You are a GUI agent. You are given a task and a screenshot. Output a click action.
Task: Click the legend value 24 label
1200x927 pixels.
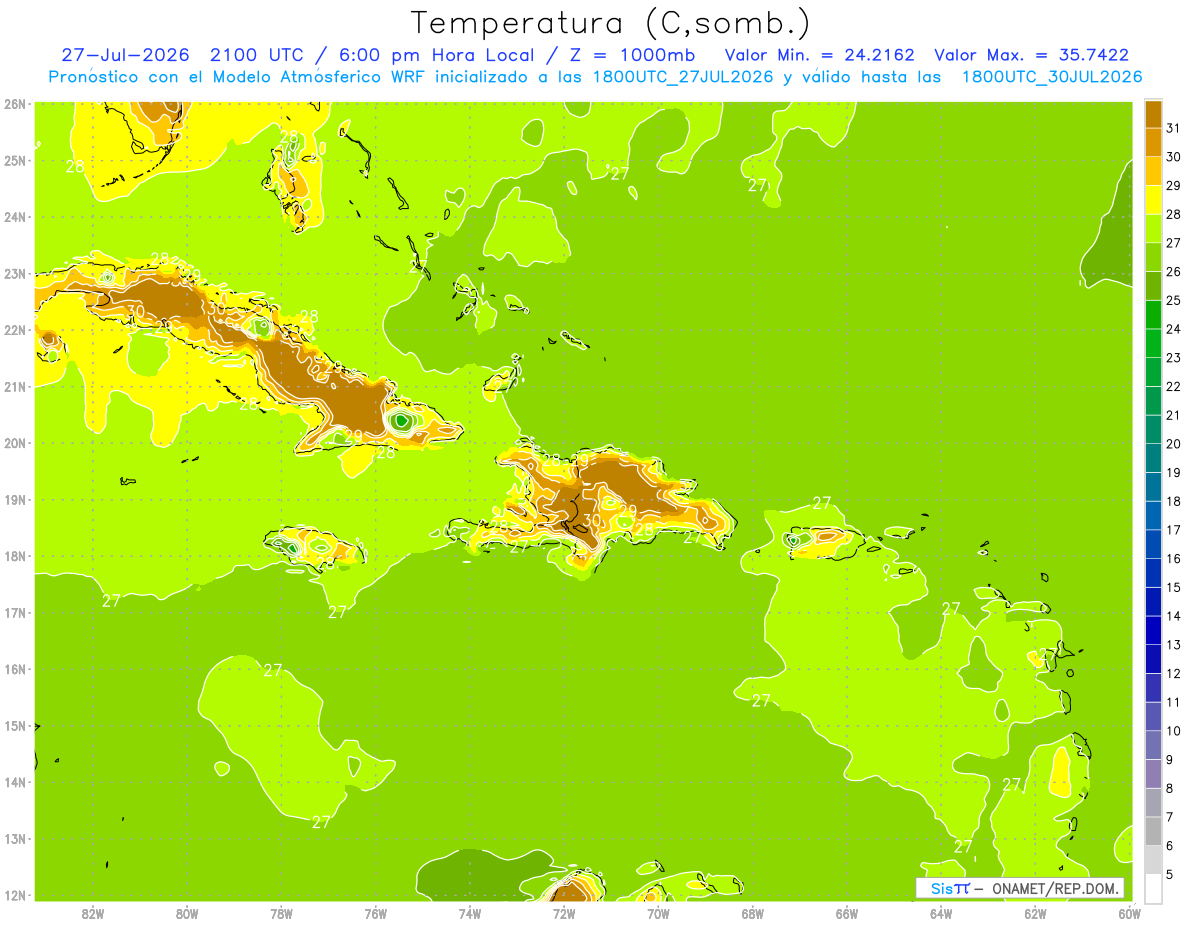(1173, 329)
